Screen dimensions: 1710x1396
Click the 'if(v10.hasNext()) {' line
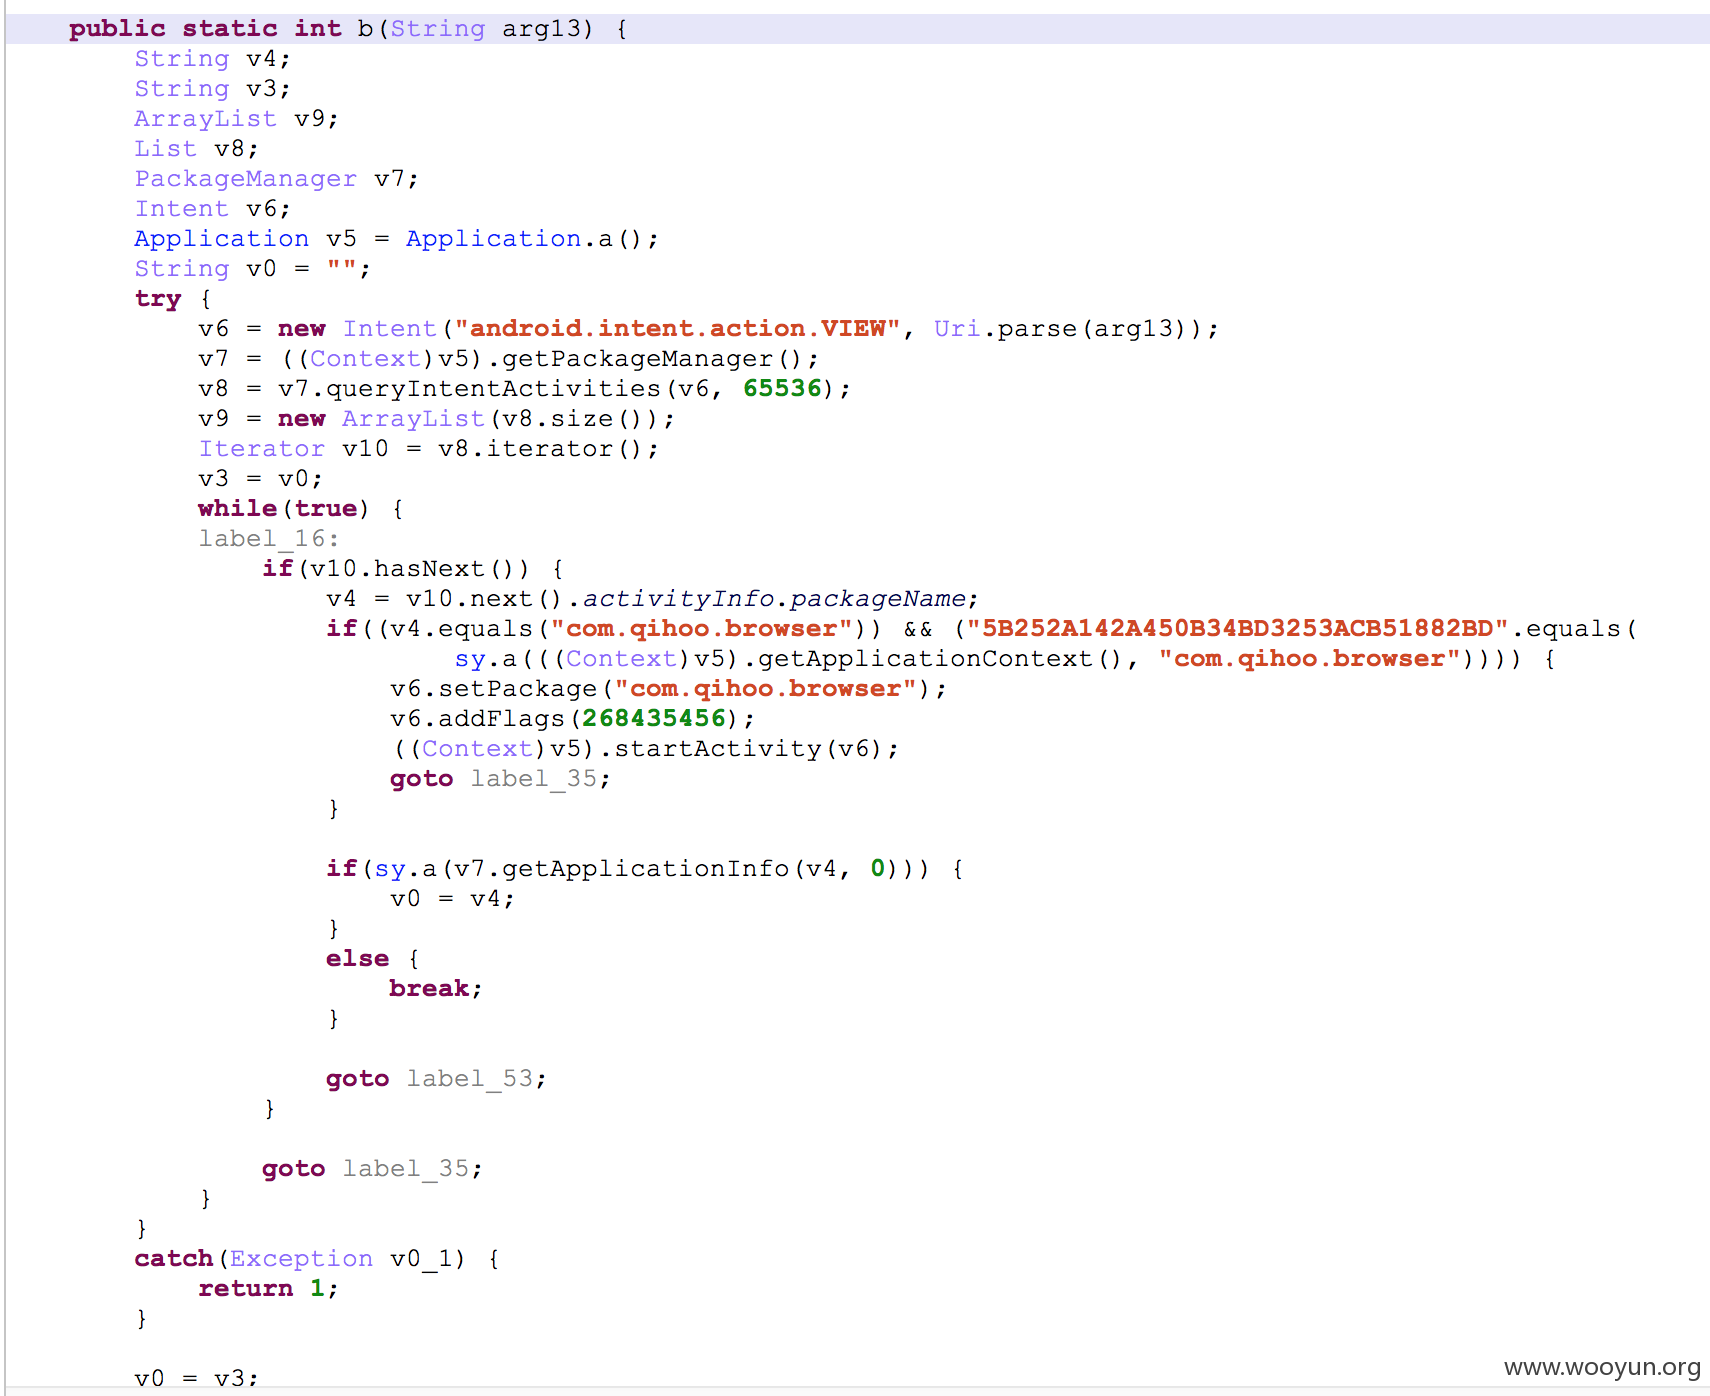pyautogui.click(x=412, y=569)
